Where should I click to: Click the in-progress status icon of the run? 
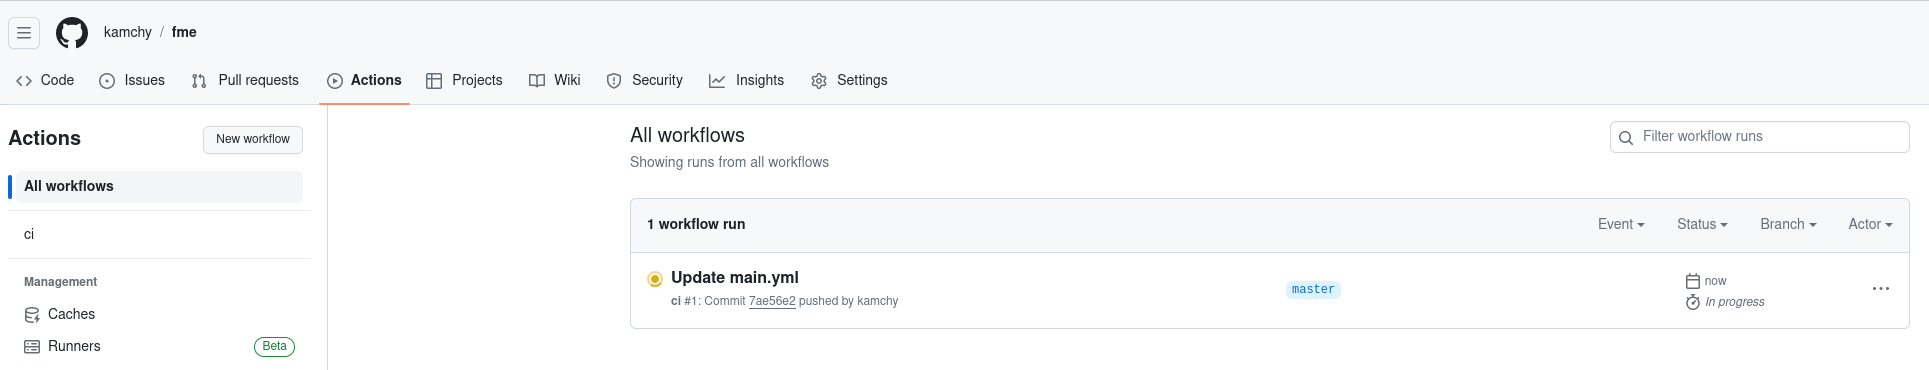(x=655, y=279)
